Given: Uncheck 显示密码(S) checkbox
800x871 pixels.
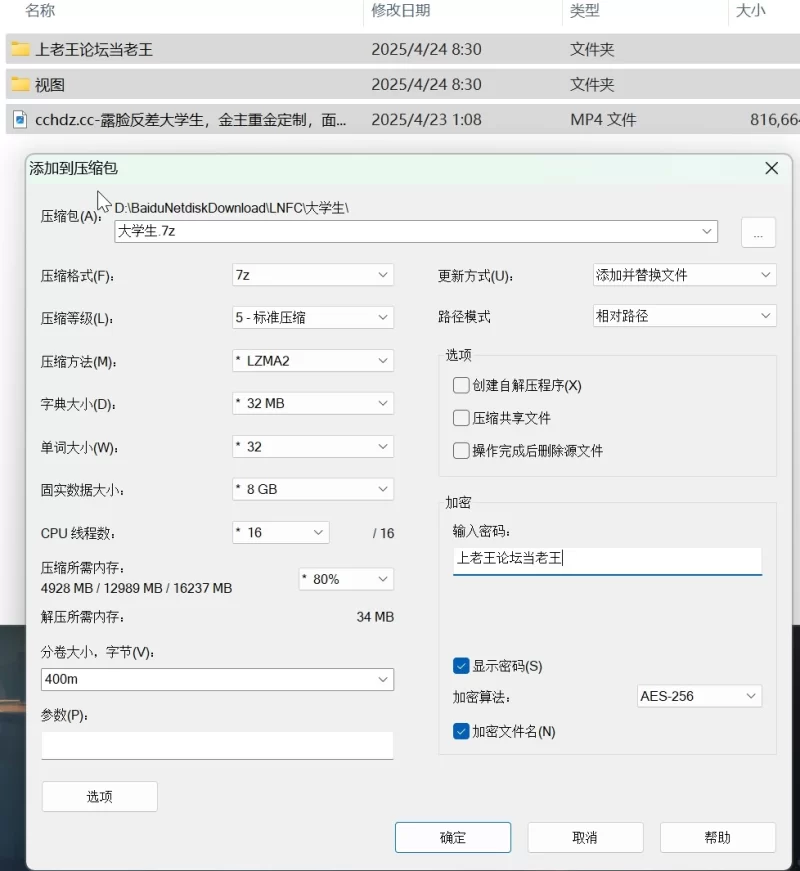Looking at the screenshot, I should click(461, 665).
